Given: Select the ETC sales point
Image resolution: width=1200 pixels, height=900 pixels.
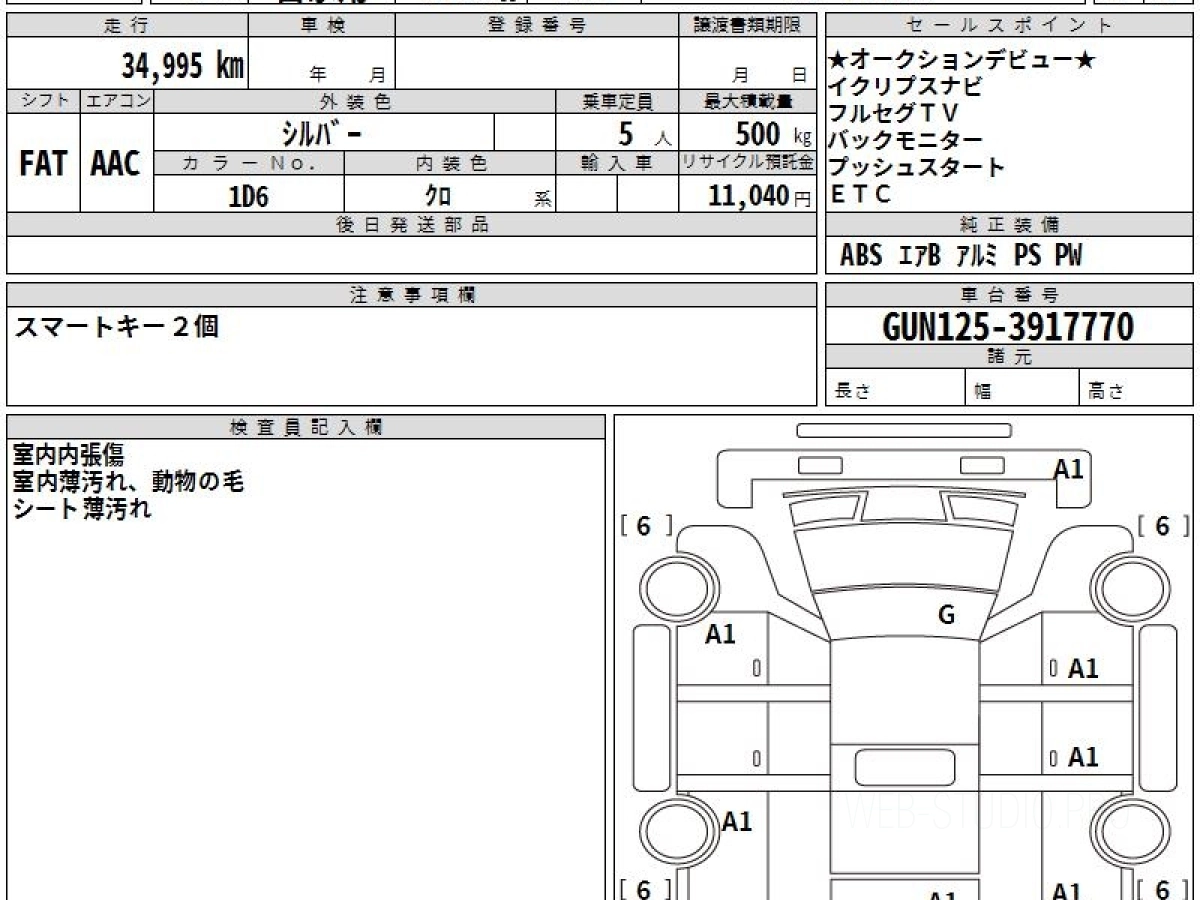Looking at the screenshot, I should (x=861, y=194).
